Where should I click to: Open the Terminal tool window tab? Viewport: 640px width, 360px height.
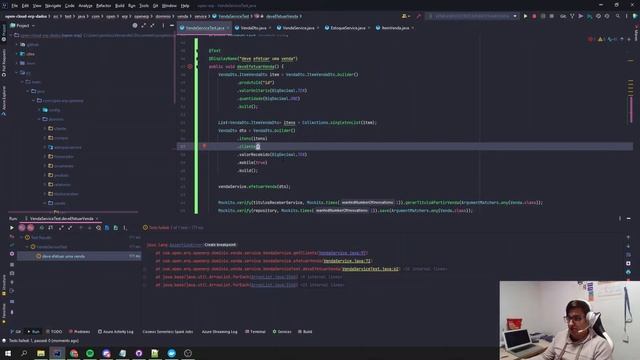click(x=255, y=331)
